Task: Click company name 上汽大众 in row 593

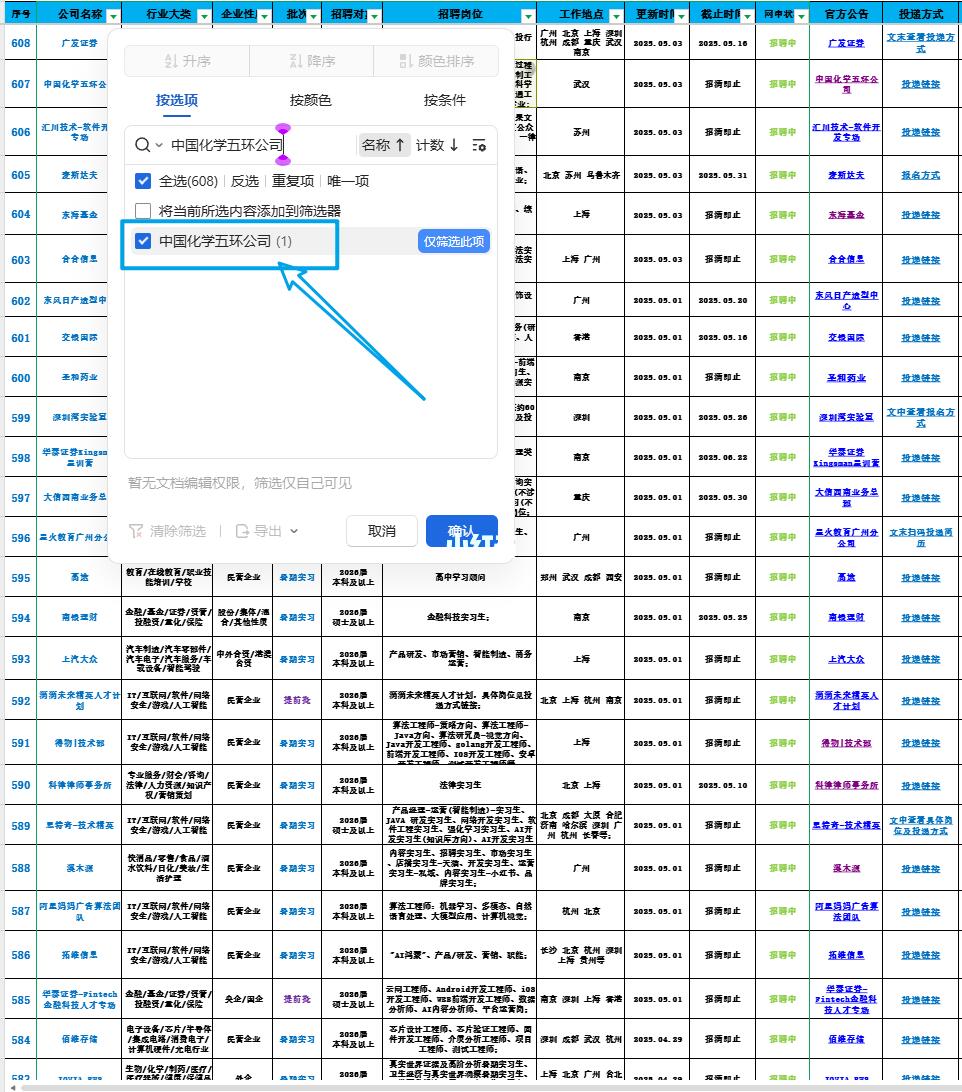Action: 79,659
